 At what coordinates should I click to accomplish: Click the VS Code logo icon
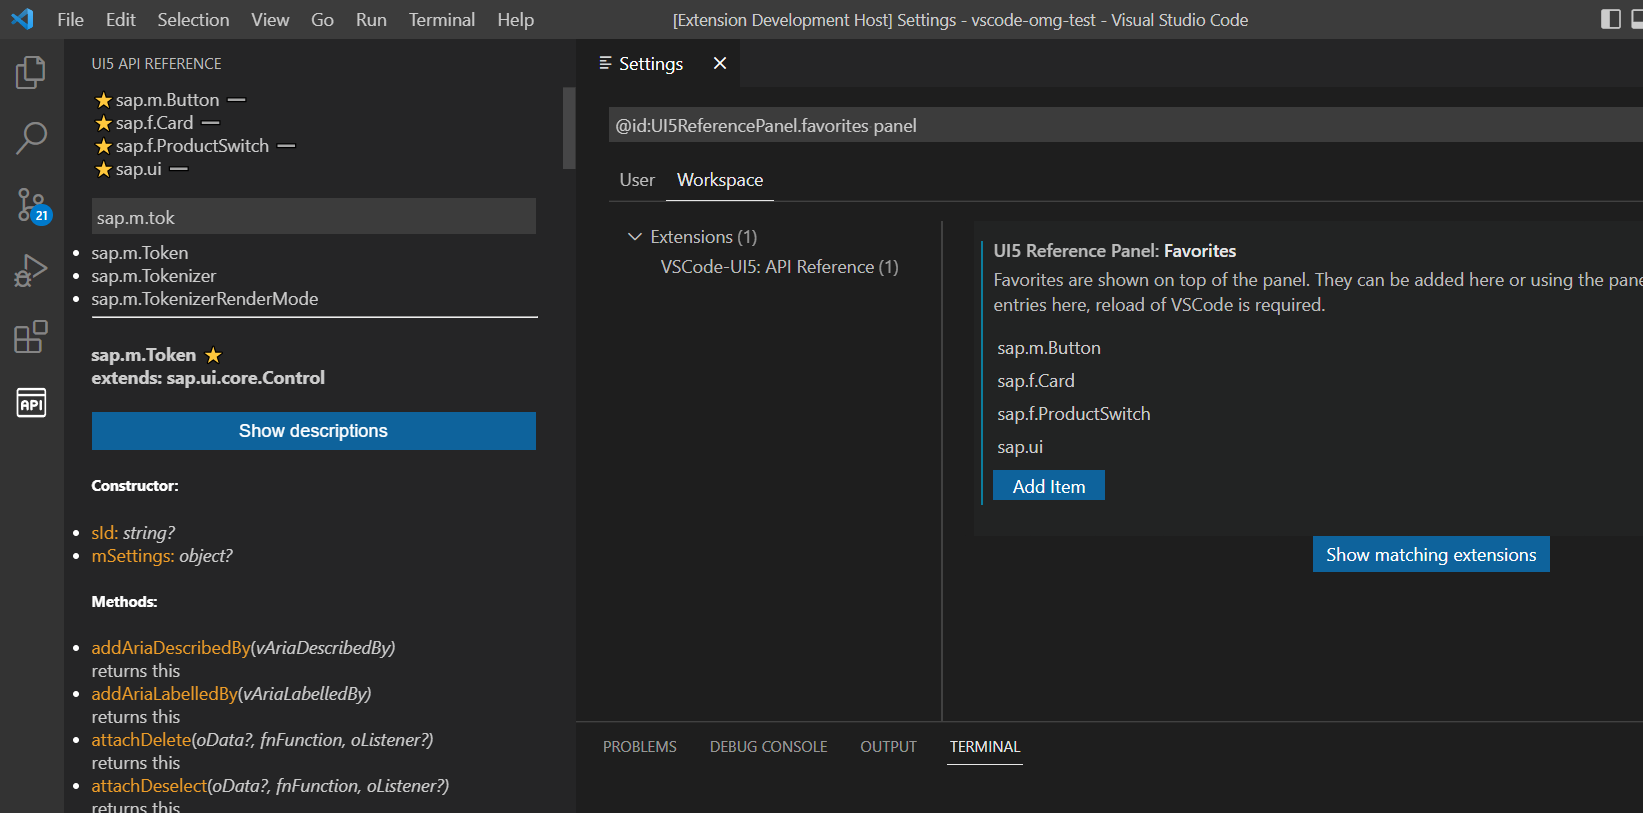pos(22,19)
